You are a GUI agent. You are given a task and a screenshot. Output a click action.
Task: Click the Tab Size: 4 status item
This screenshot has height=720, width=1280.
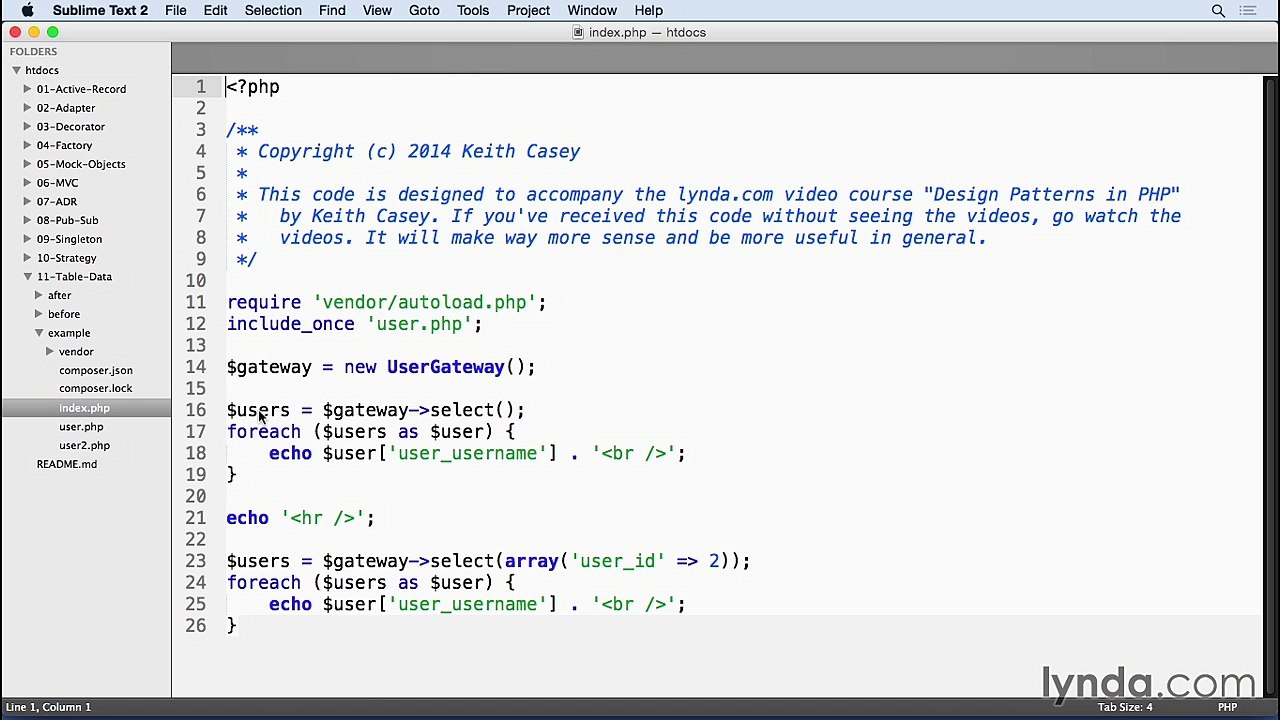point(1125,707)
